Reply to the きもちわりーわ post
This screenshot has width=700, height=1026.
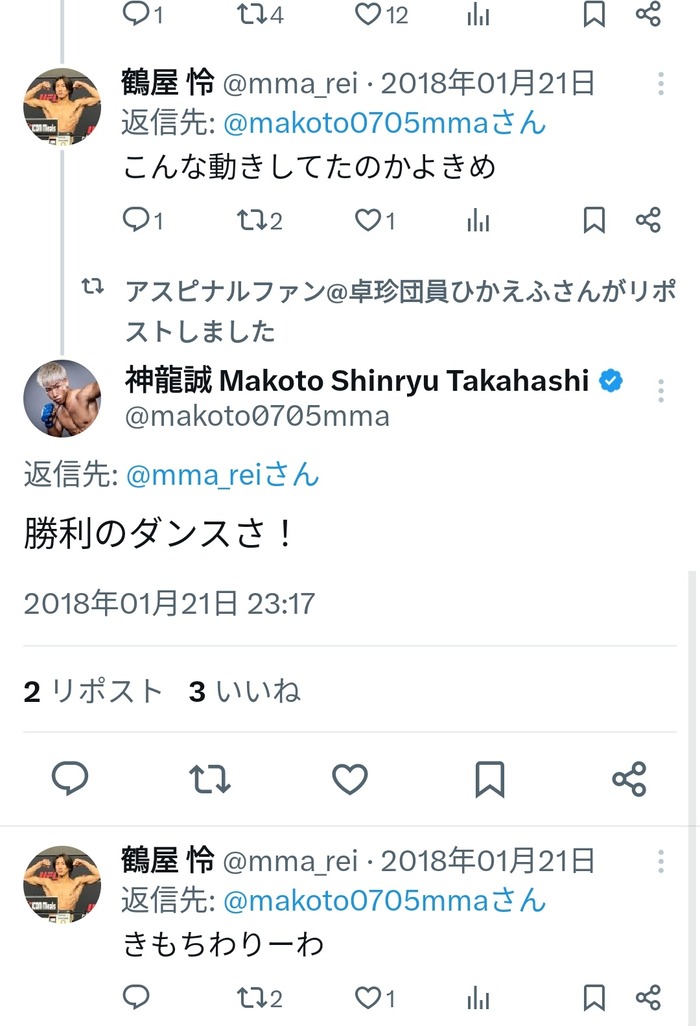pos(136,997)
